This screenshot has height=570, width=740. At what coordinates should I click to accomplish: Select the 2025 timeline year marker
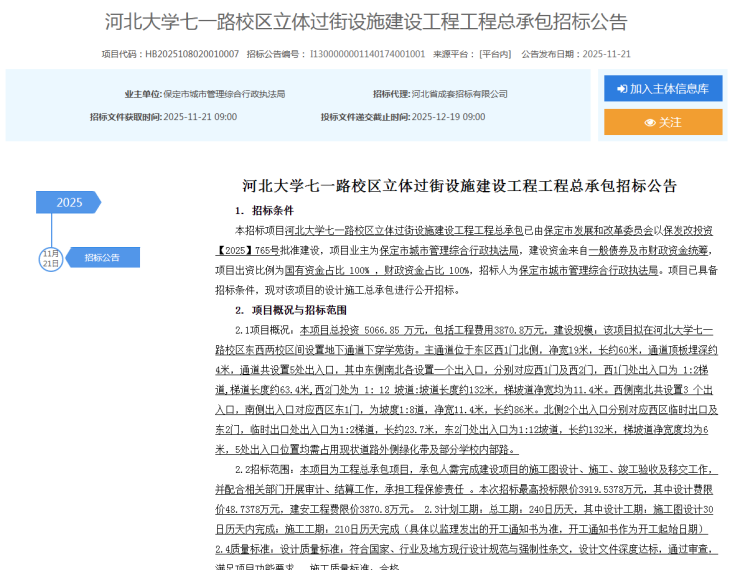68,202
